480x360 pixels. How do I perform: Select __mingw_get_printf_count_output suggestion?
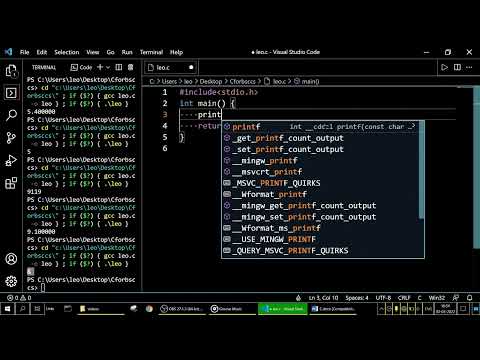click(320, 205)
